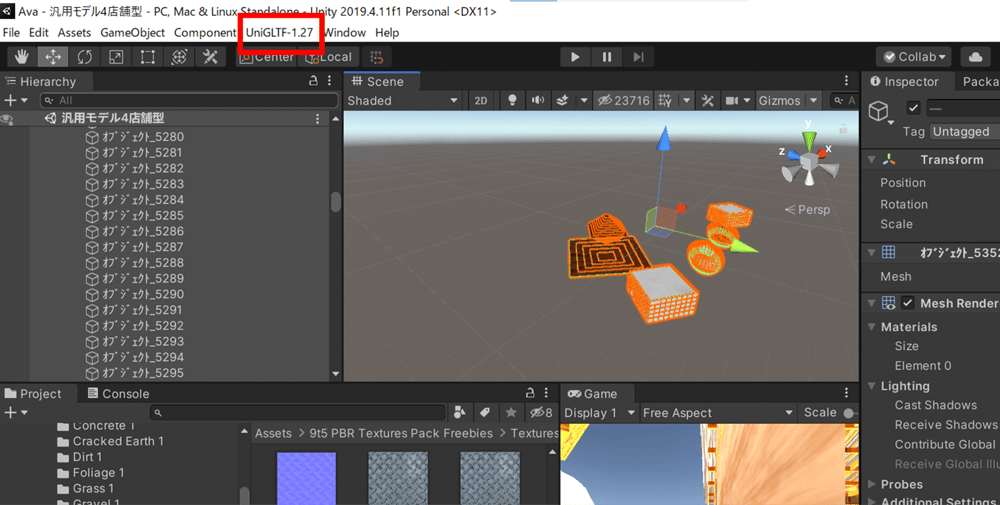Toggle scene lighting bulb
This screenshot has height=505, width=1000.
(511, 100)
